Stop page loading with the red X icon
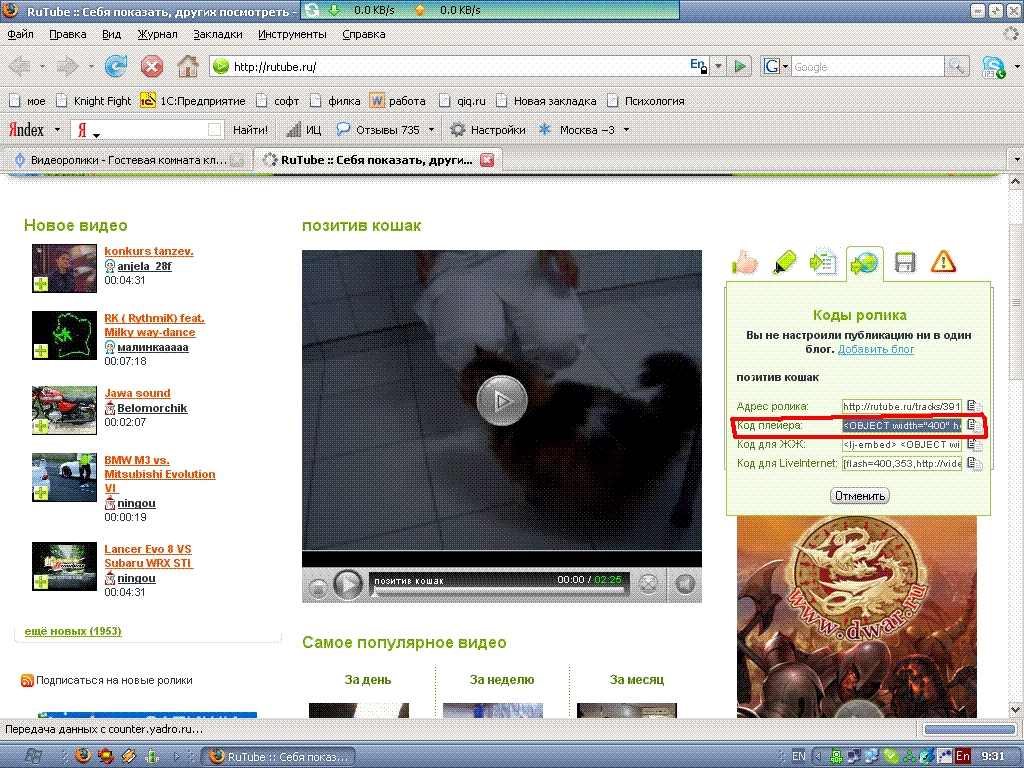1024x768 pixels. (152, 66)
